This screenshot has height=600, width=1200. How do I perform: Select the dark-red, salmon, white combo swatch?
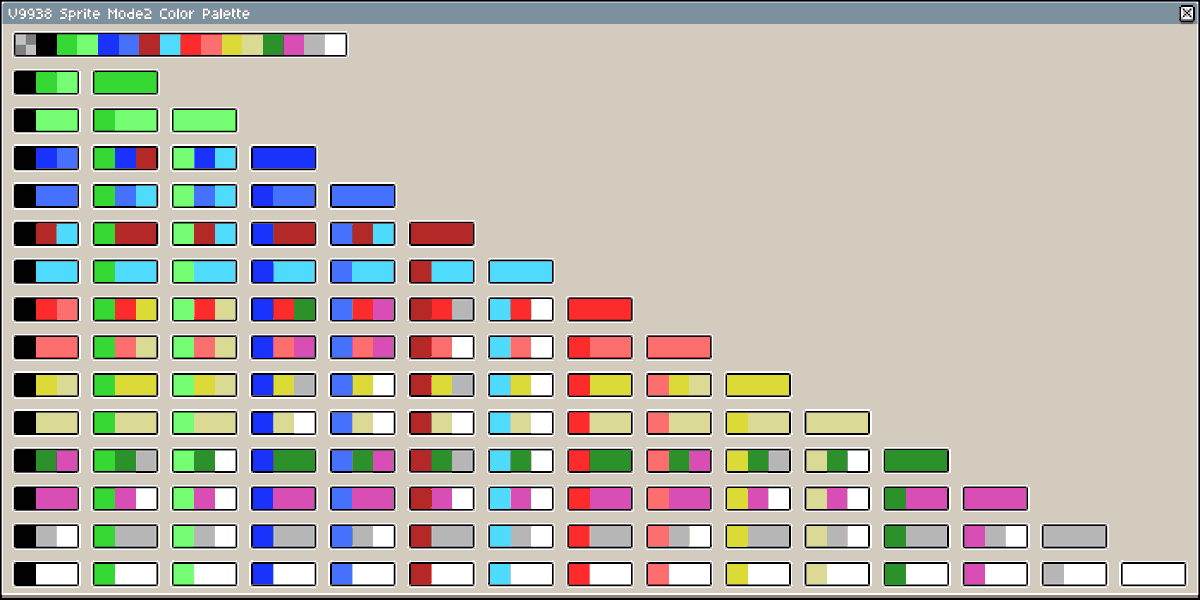click(441, 348)
